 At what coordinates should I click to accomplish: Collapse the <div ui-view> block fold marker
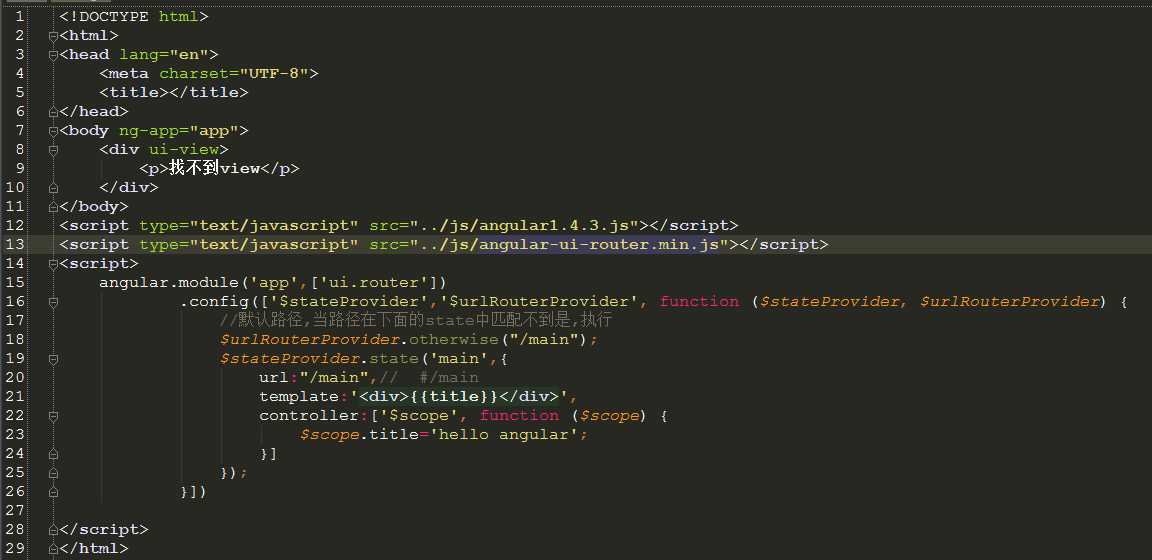click(53, 150)
